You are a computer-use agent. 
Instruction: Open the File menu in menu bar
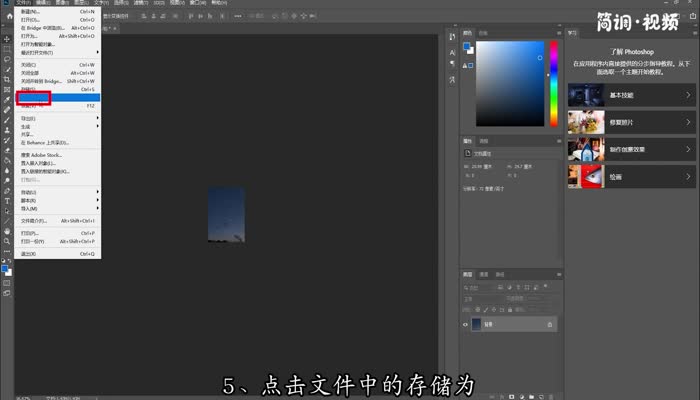(x=9, y=4)
